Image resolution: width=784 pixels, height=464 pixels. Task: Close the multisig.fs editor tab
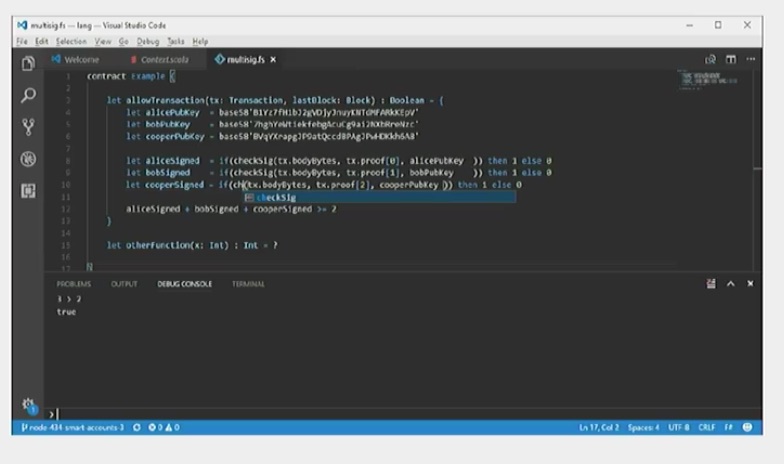(273, 60)
